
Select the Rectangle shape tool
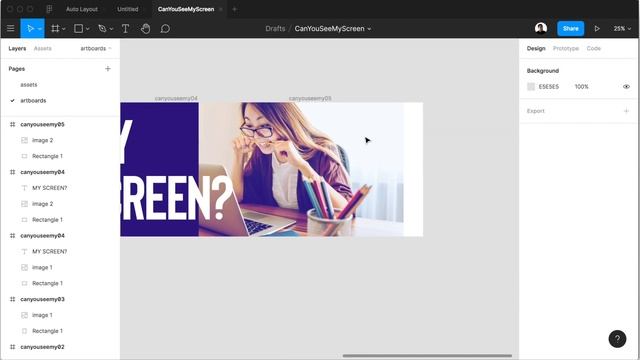point(78,29)
